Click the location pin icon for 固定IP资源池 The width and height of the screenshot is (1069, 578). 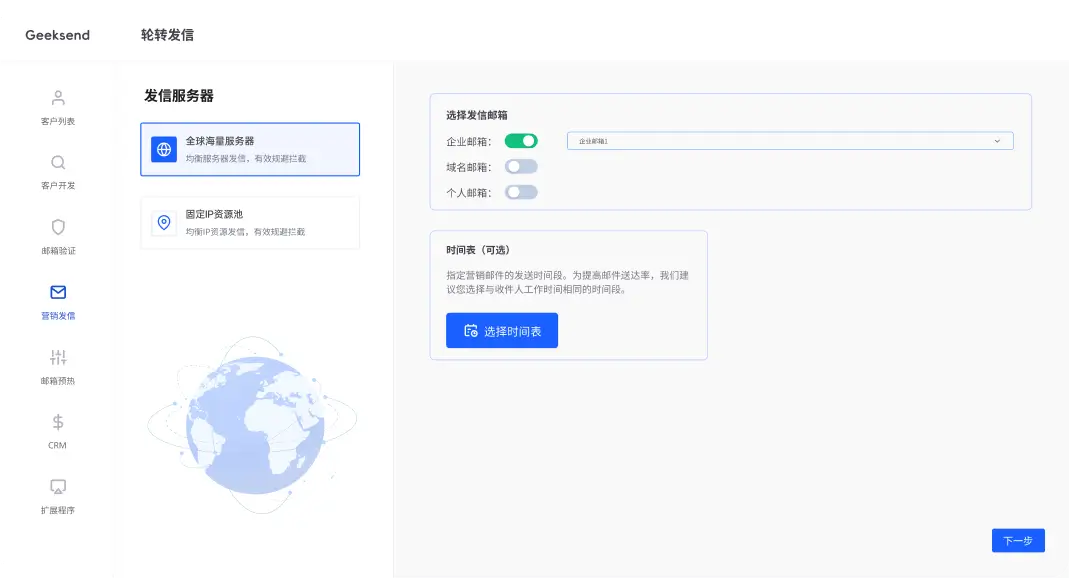(164, 222)
